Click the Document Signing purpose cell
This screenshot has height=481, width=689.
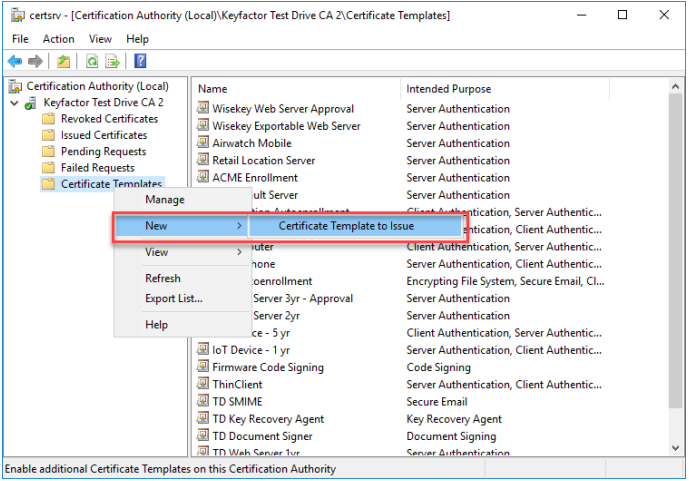451,436
